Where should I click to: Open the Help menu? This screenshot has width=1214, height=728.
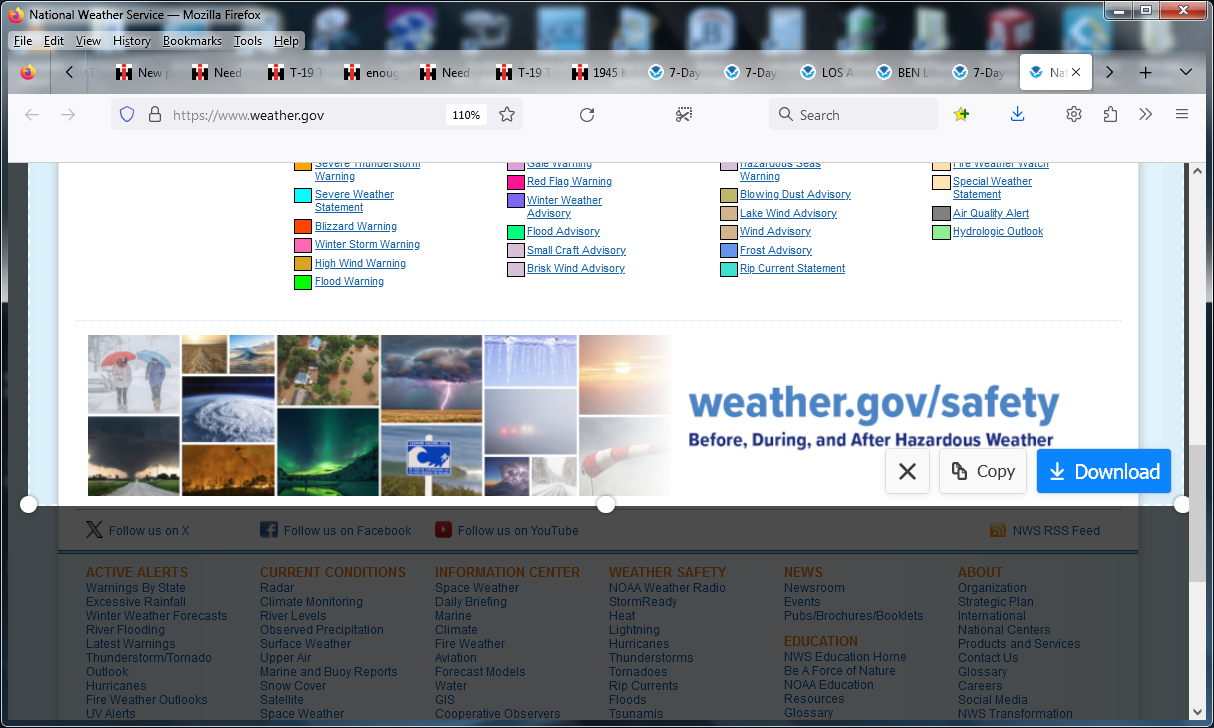tap(286, 41)
